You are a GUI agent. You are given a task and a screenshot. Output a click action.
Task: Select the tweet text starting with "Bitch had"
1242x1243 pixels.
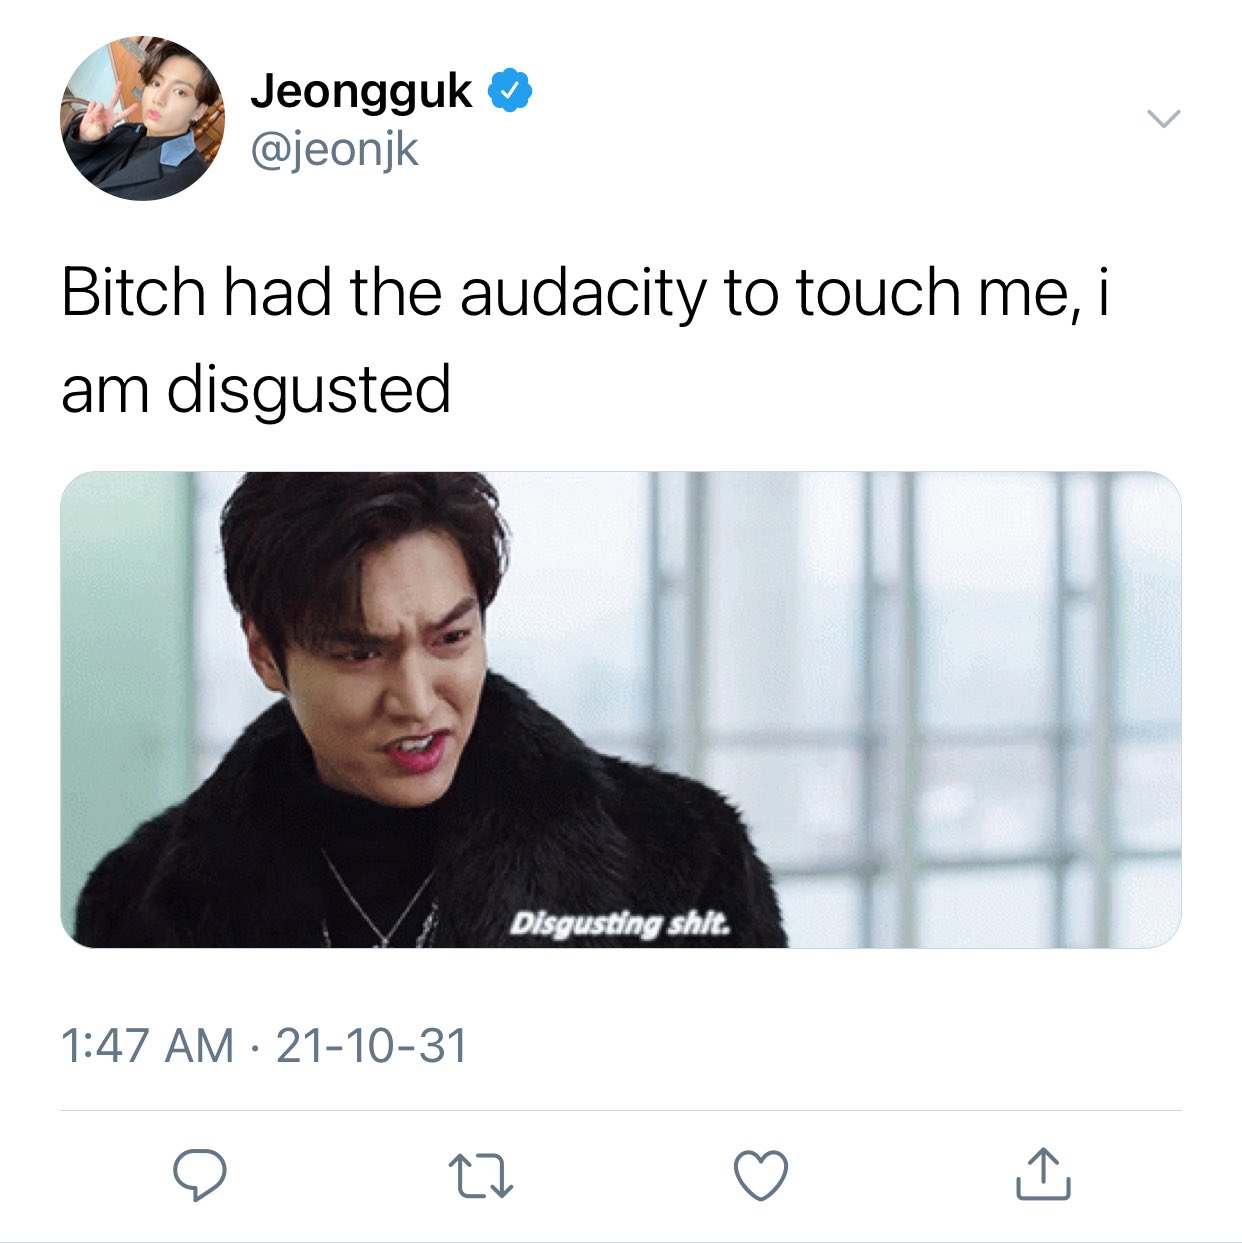tap(586, 341)
